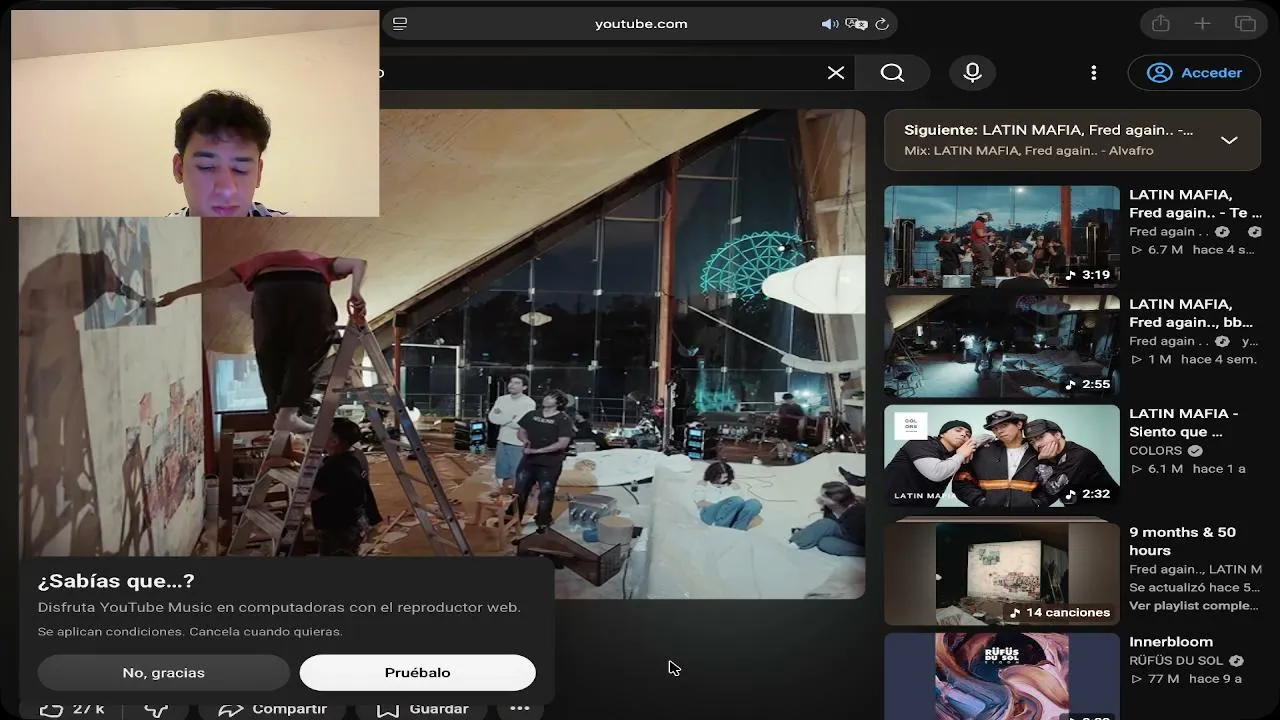This screenshot has height=720, width=1280.
Task: Click the YouTube search magnifier button
Action: [892, 73]
